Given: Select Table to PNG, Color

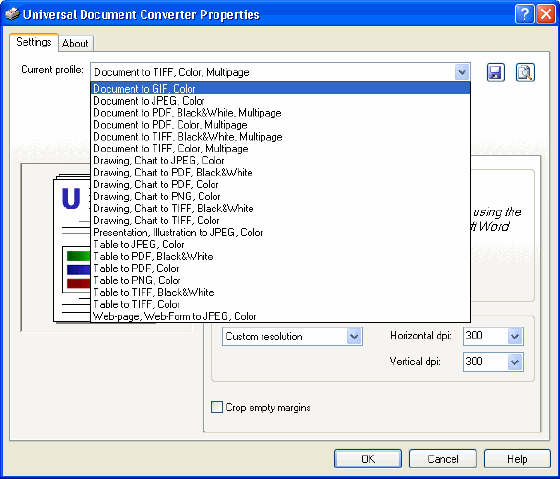Looking at the screenshot, I should point(280,280).
